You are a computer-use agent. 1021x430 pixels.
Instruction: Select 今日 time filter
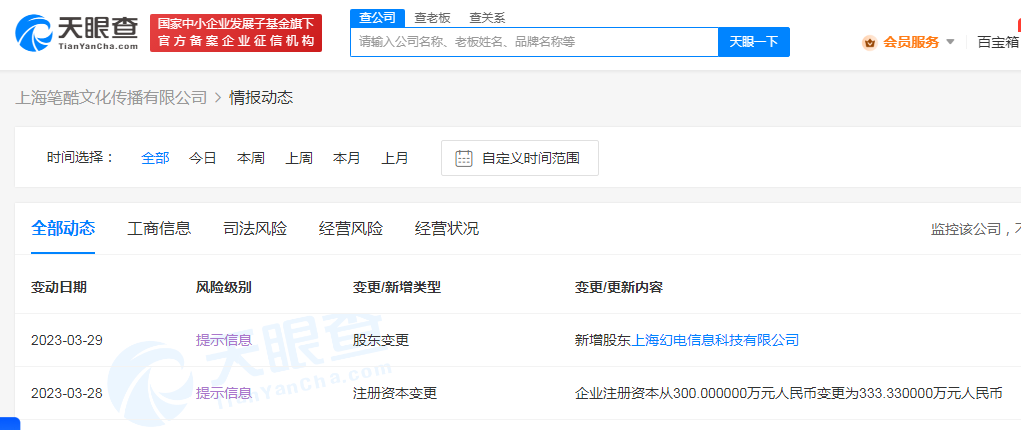[203, 158]
